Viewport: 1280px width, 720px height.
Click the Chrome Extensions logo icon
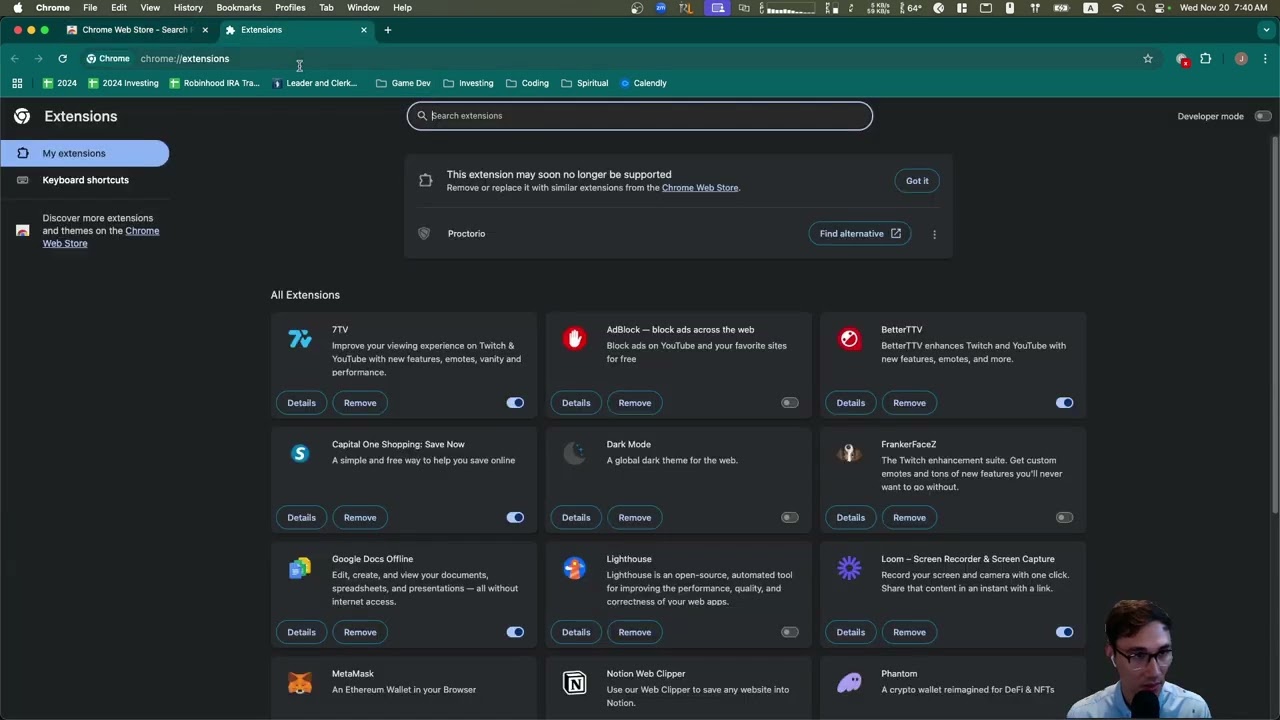tap(22, 116)
